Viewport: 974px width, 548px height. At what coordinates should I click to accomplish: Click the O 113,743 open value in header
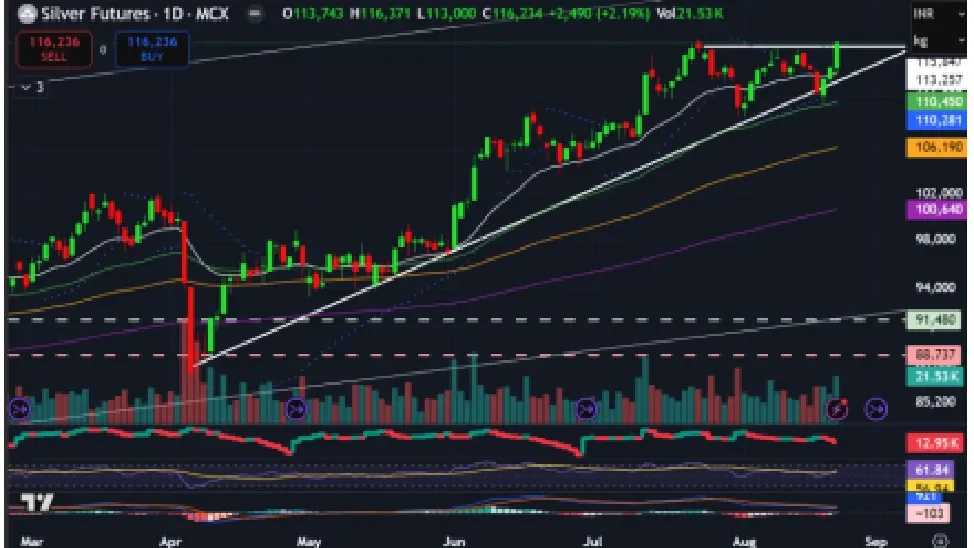click(x=312, y=14)
